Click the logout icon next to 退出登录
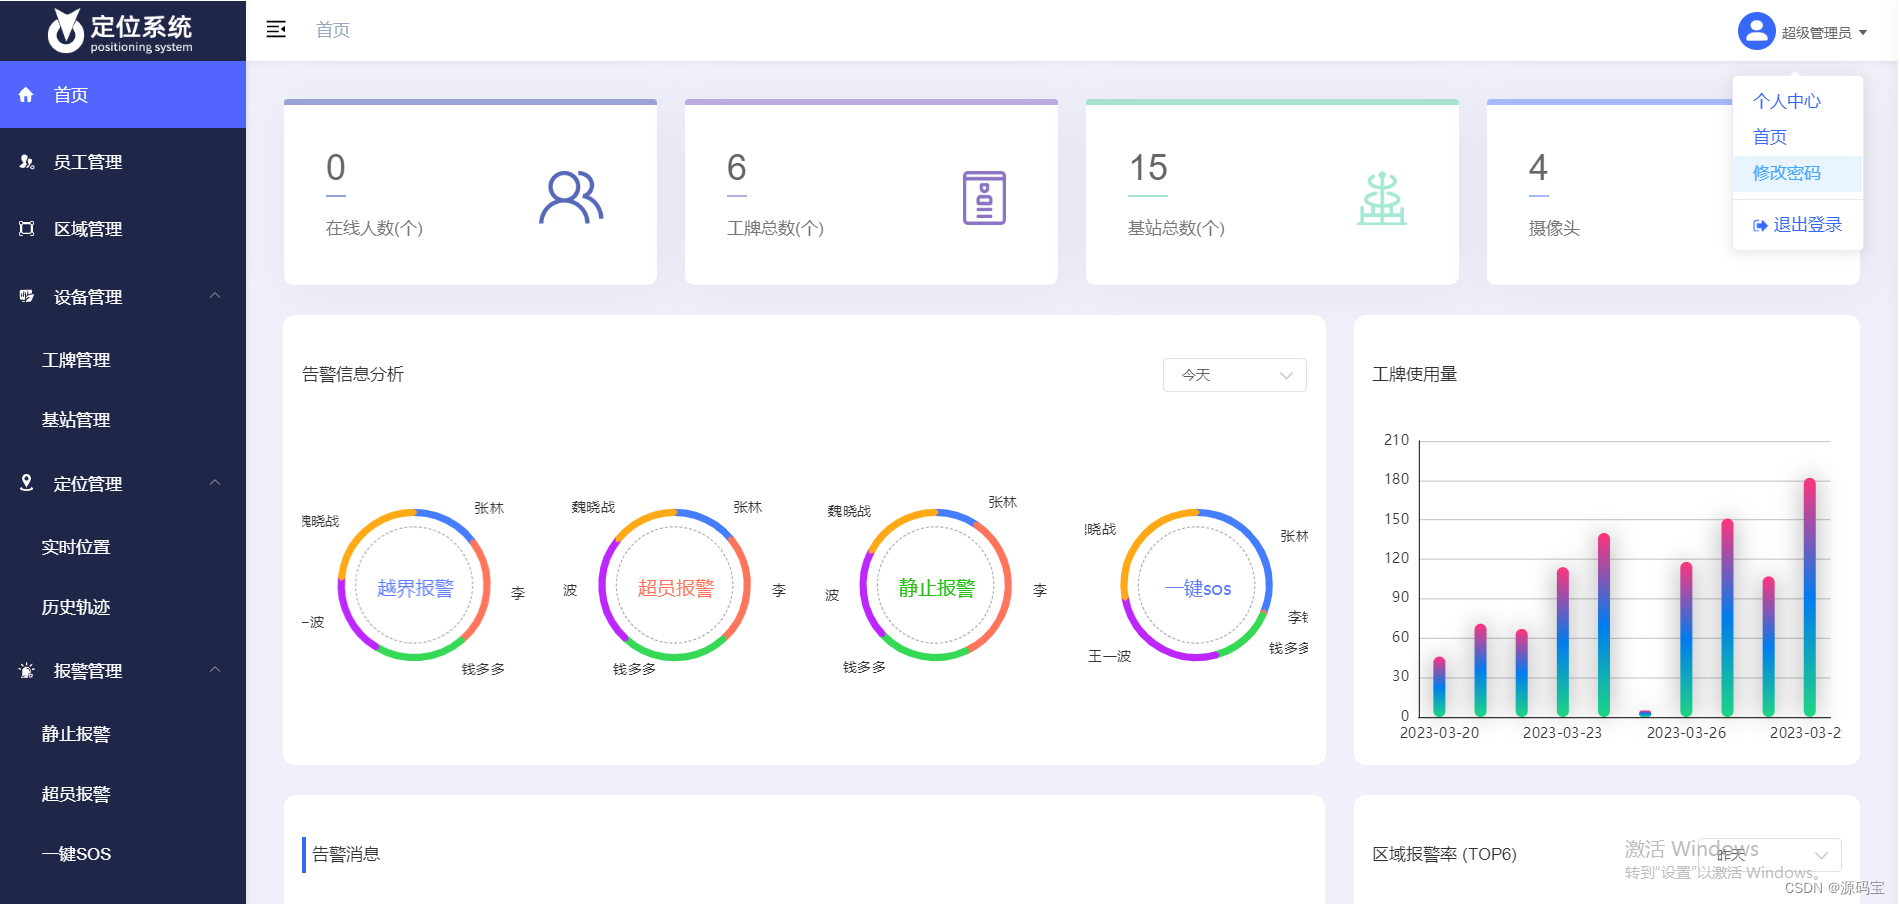 1761,224
